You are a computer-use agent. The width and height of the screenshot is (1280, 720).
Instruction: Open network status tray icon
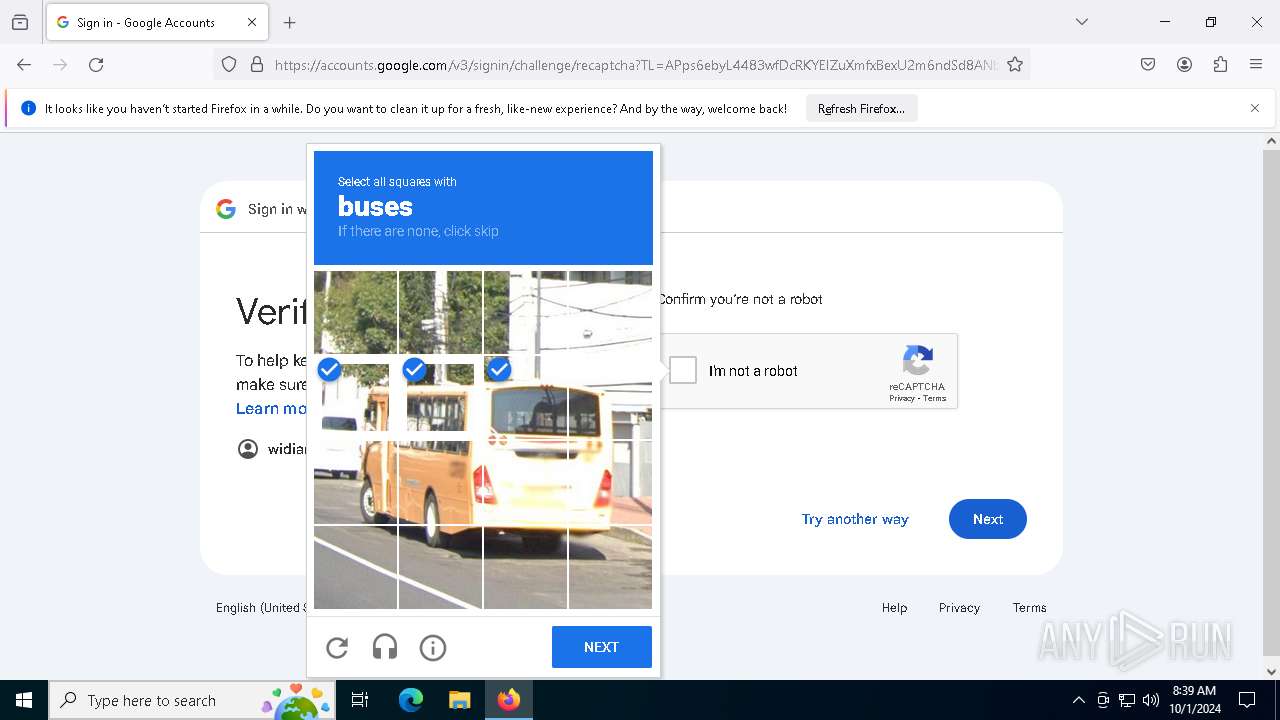click(x=1127, y=700)
